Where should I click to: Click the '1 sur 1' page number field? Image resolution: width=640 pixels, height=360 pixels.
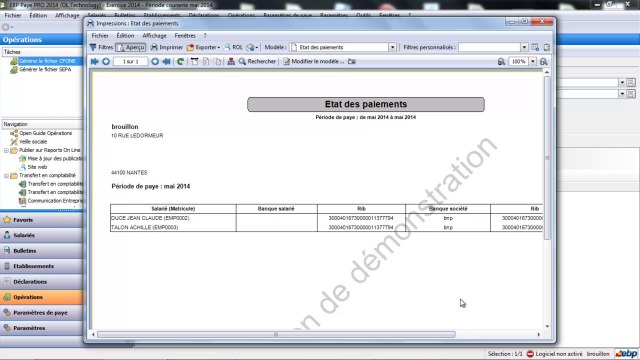tap(131, 61)
